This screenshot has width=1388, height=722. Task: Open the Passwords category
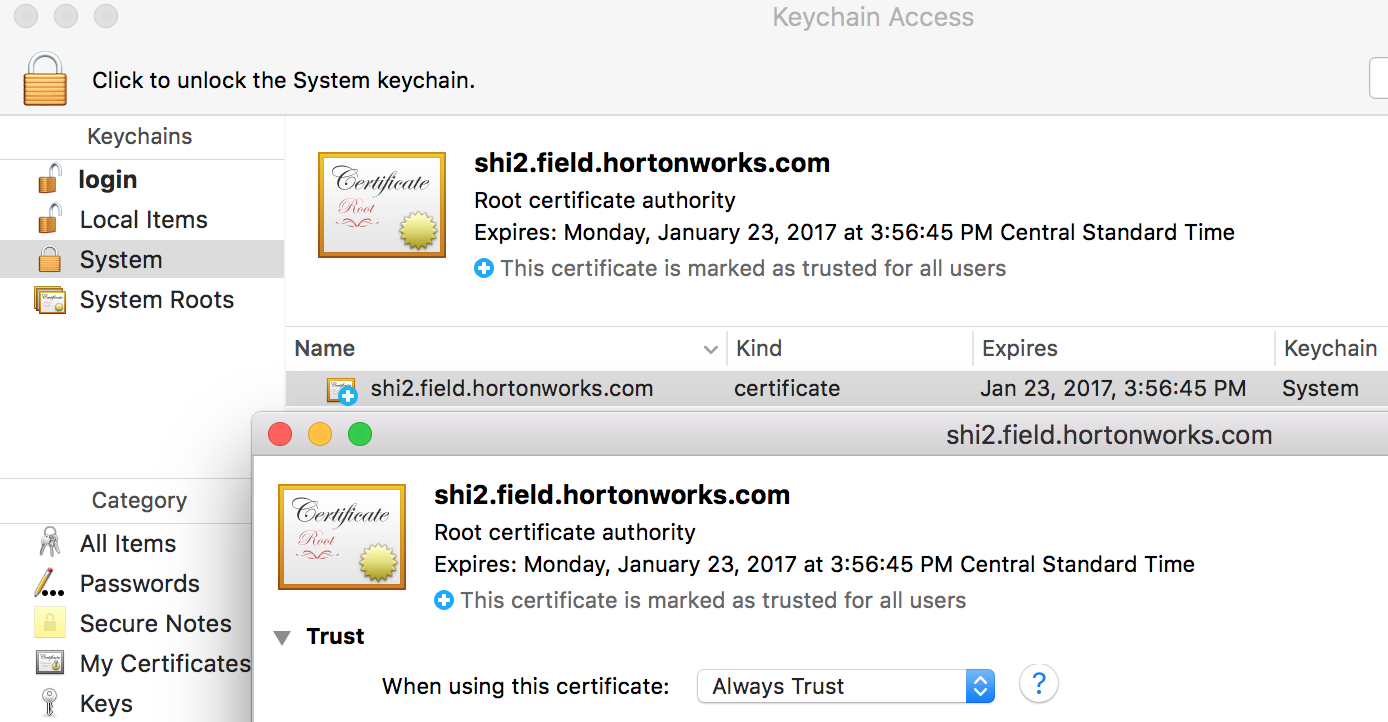pos(139,584)
